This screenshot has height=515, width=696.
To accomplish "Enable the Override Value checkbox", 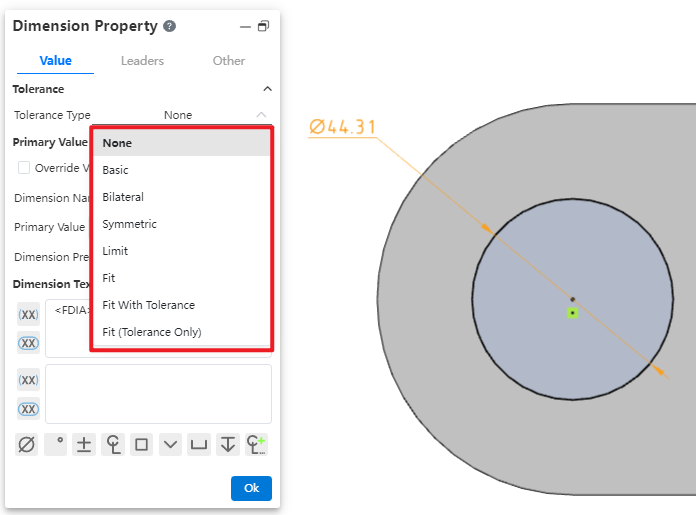I will click(24, 168).
